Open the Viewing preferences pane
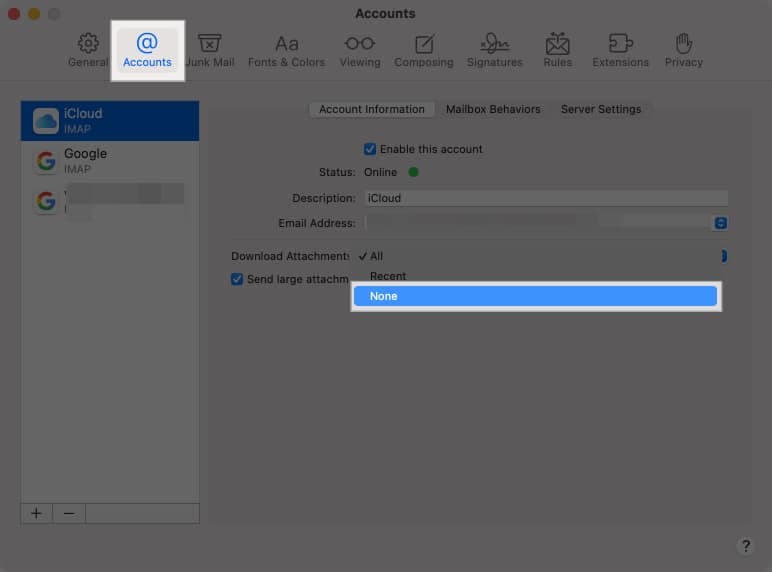Viewport: 772px width, 572px height. [x=360, y=50]
